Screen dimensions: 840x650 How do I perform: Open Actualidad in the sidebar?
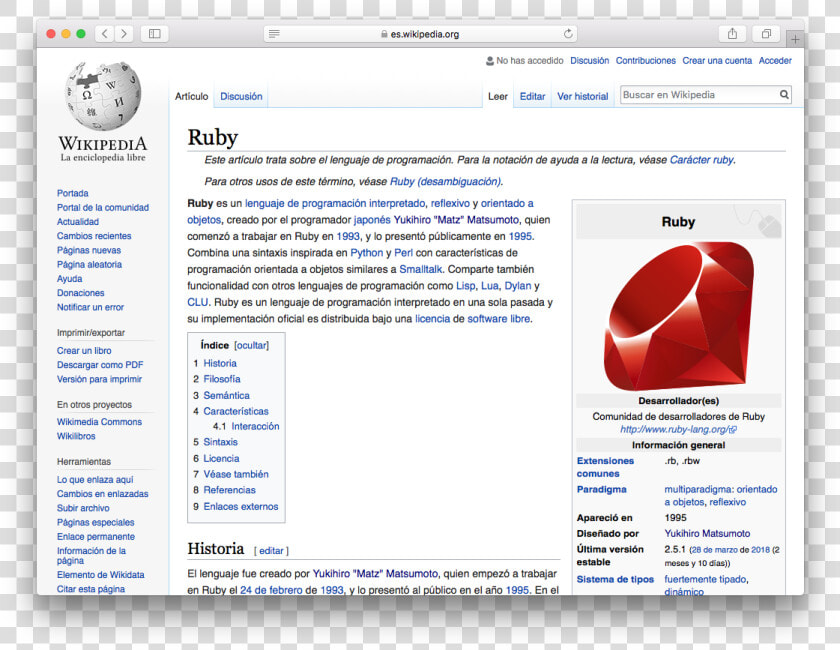click(78, 221)
